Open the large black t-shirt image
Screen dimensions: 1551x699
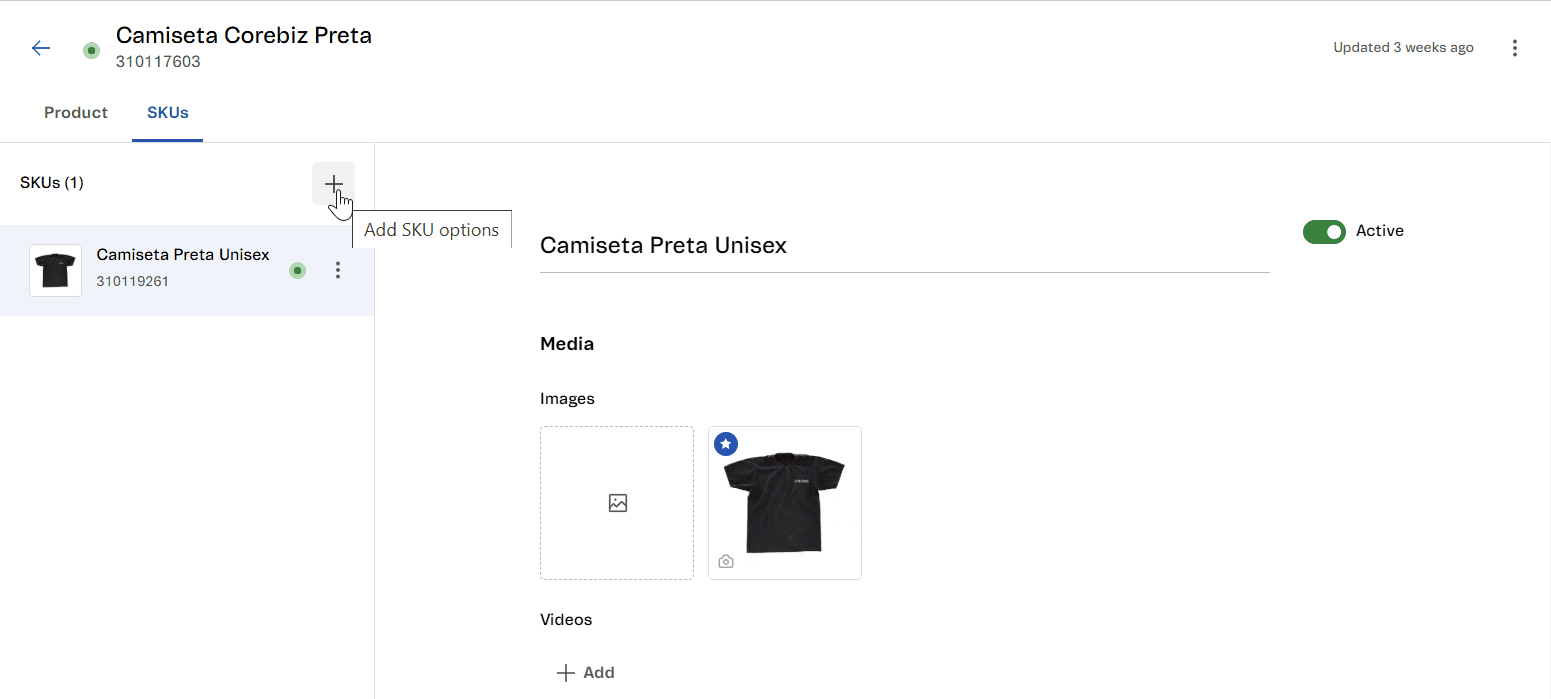[785, 503]
